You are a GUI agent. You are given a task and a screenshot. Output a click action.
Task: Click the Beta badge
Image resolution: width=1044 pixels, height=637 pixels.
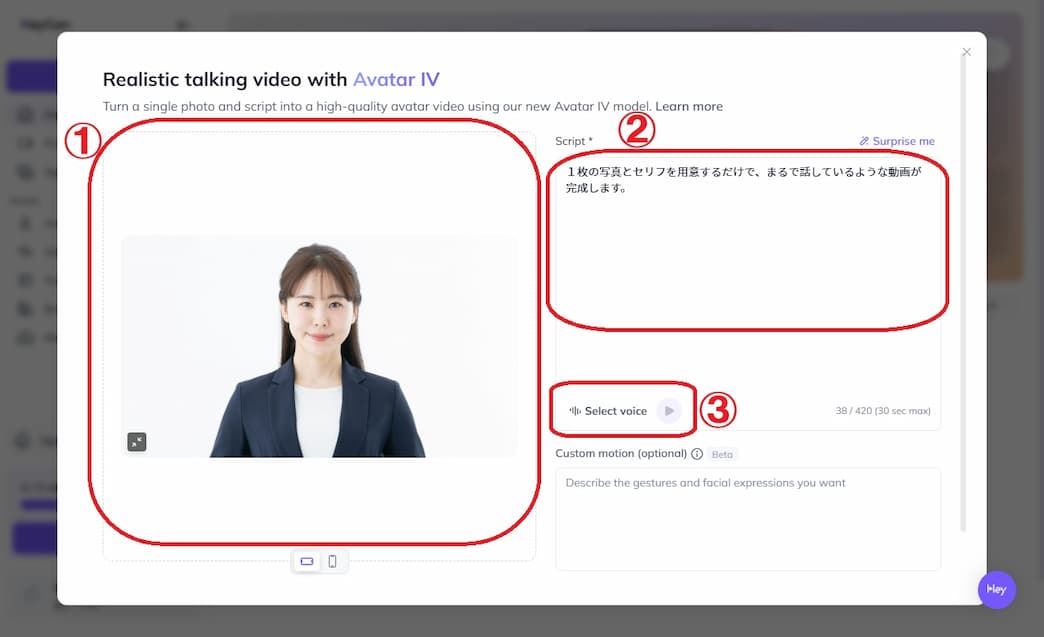pos(722,454)
